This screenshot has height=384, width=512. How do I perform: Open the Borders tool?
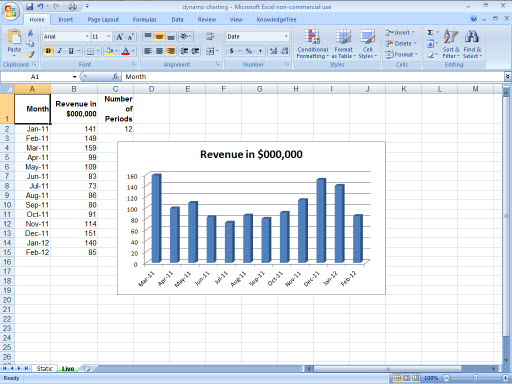tap(90, 51)
